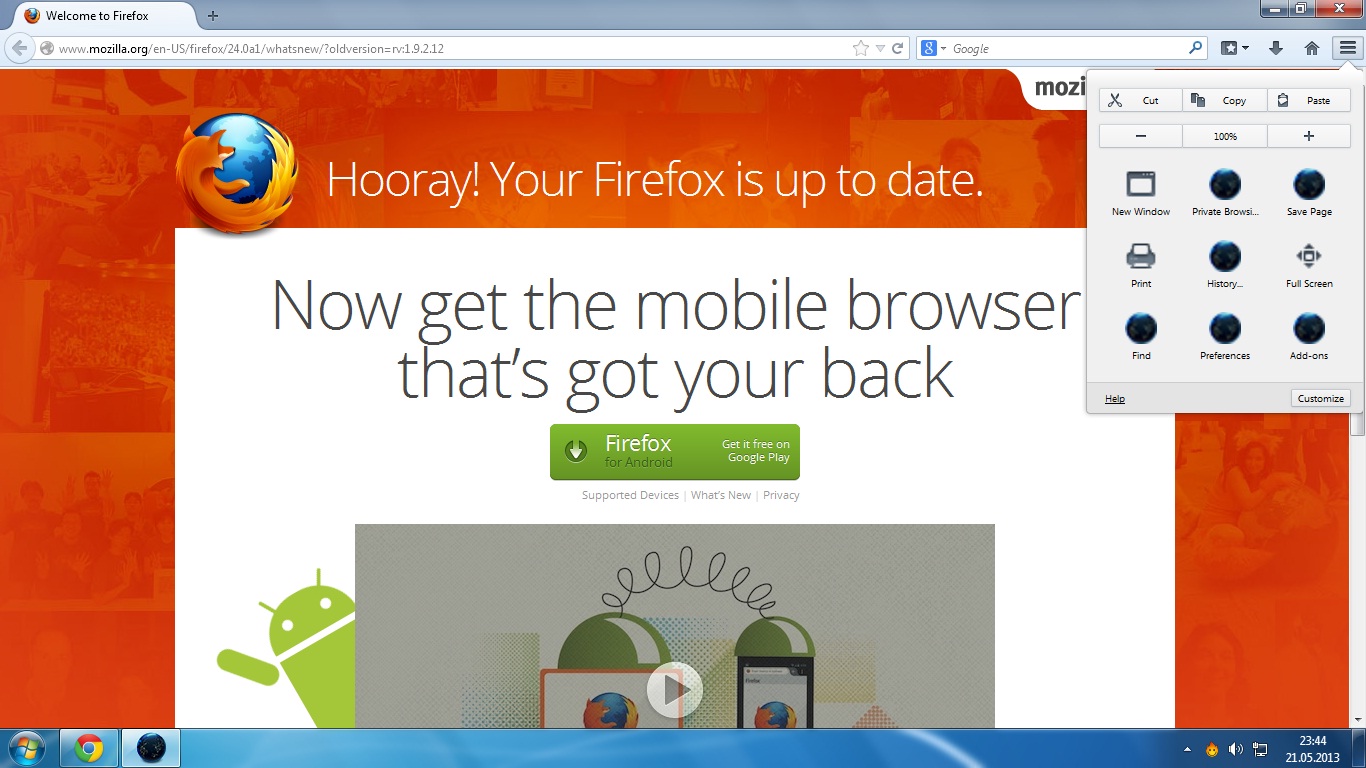Show URL history dropdown arrow
This screenshot has height=768, width=1366.
pyautogui.click(x=880, y=48)
